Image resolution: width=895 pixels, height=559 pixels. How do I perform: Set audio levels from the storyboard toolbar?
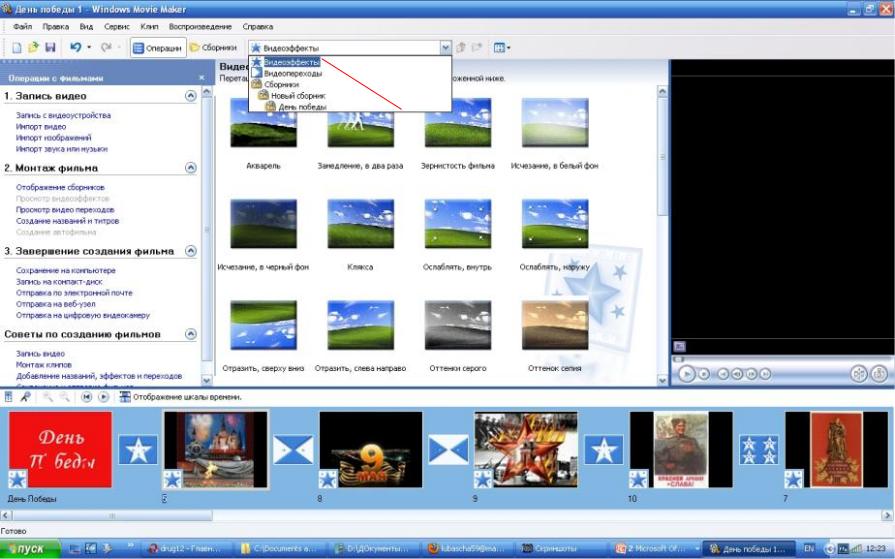pos(9,397)
